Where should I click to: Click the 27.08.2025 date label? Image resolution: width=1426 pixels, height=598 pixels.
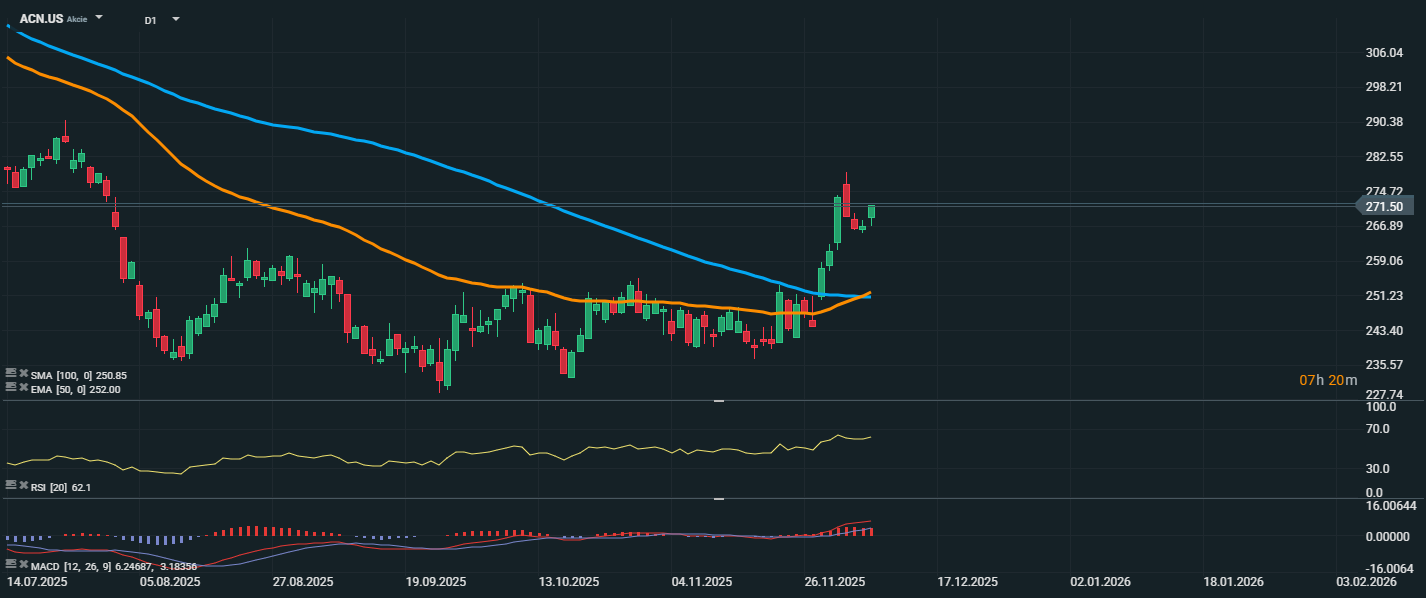point(303,582)
